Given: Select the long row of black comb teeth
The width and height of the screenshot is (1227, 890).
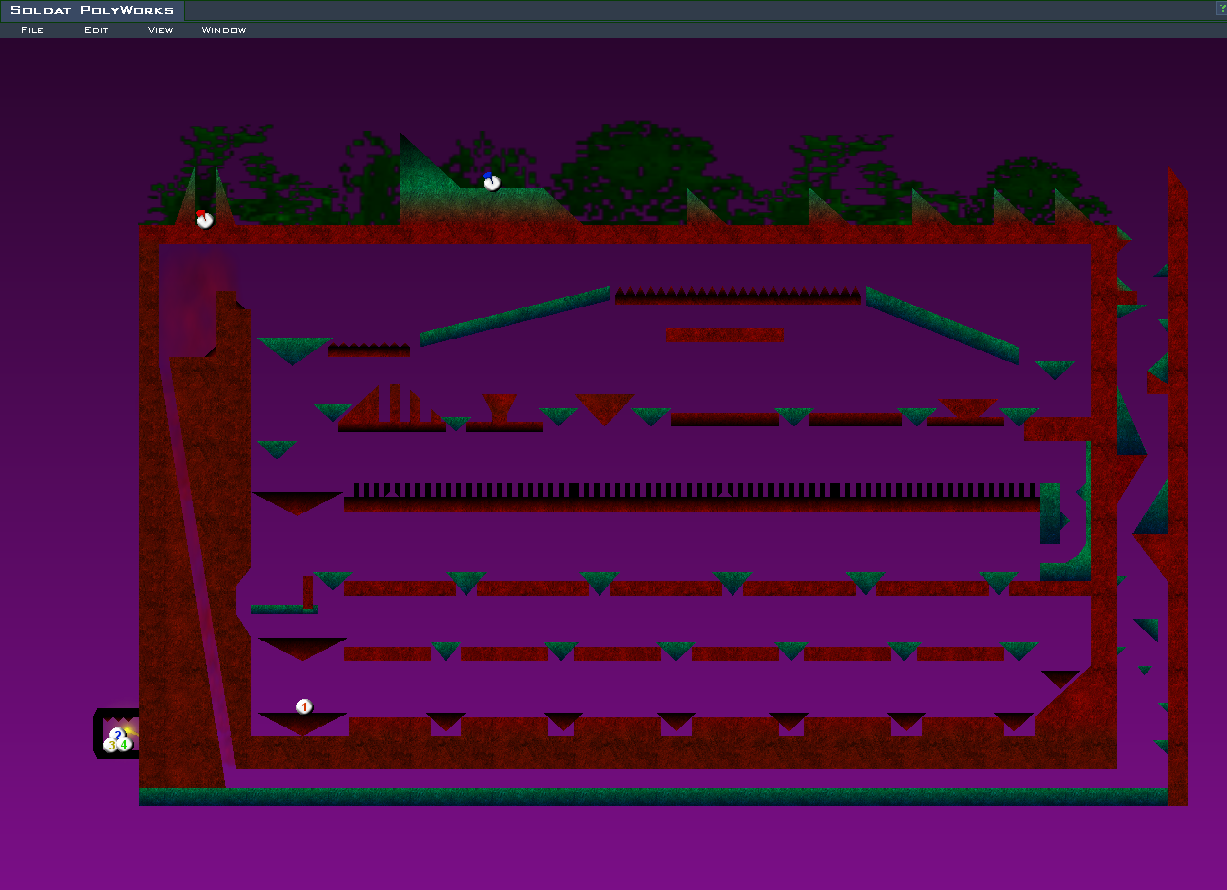Looking at the screenshot, I should coord(695,490).
